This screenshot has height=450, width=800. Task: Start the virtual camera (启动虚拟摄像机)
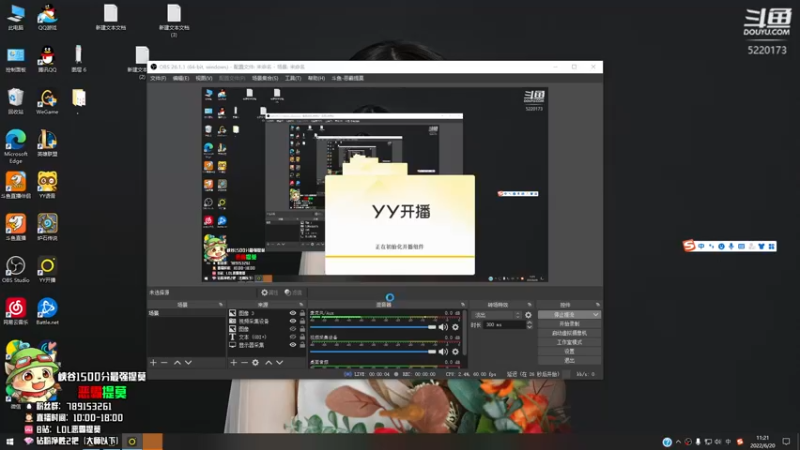569,333
